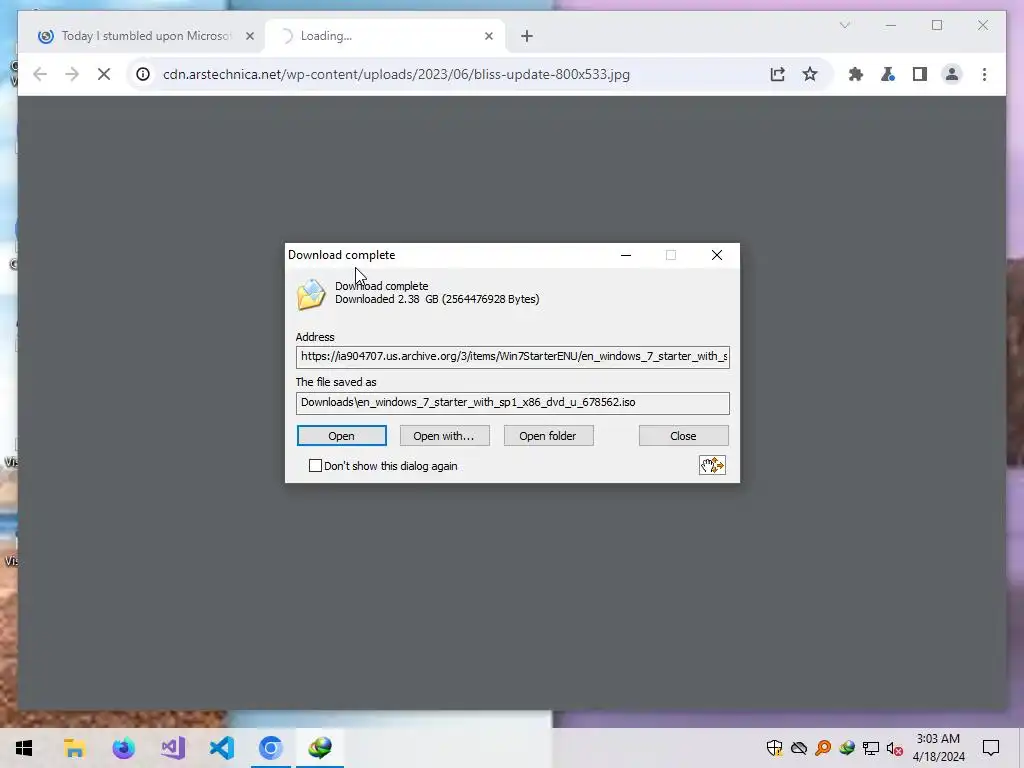Toggle the browser side panel

point(920,74)
